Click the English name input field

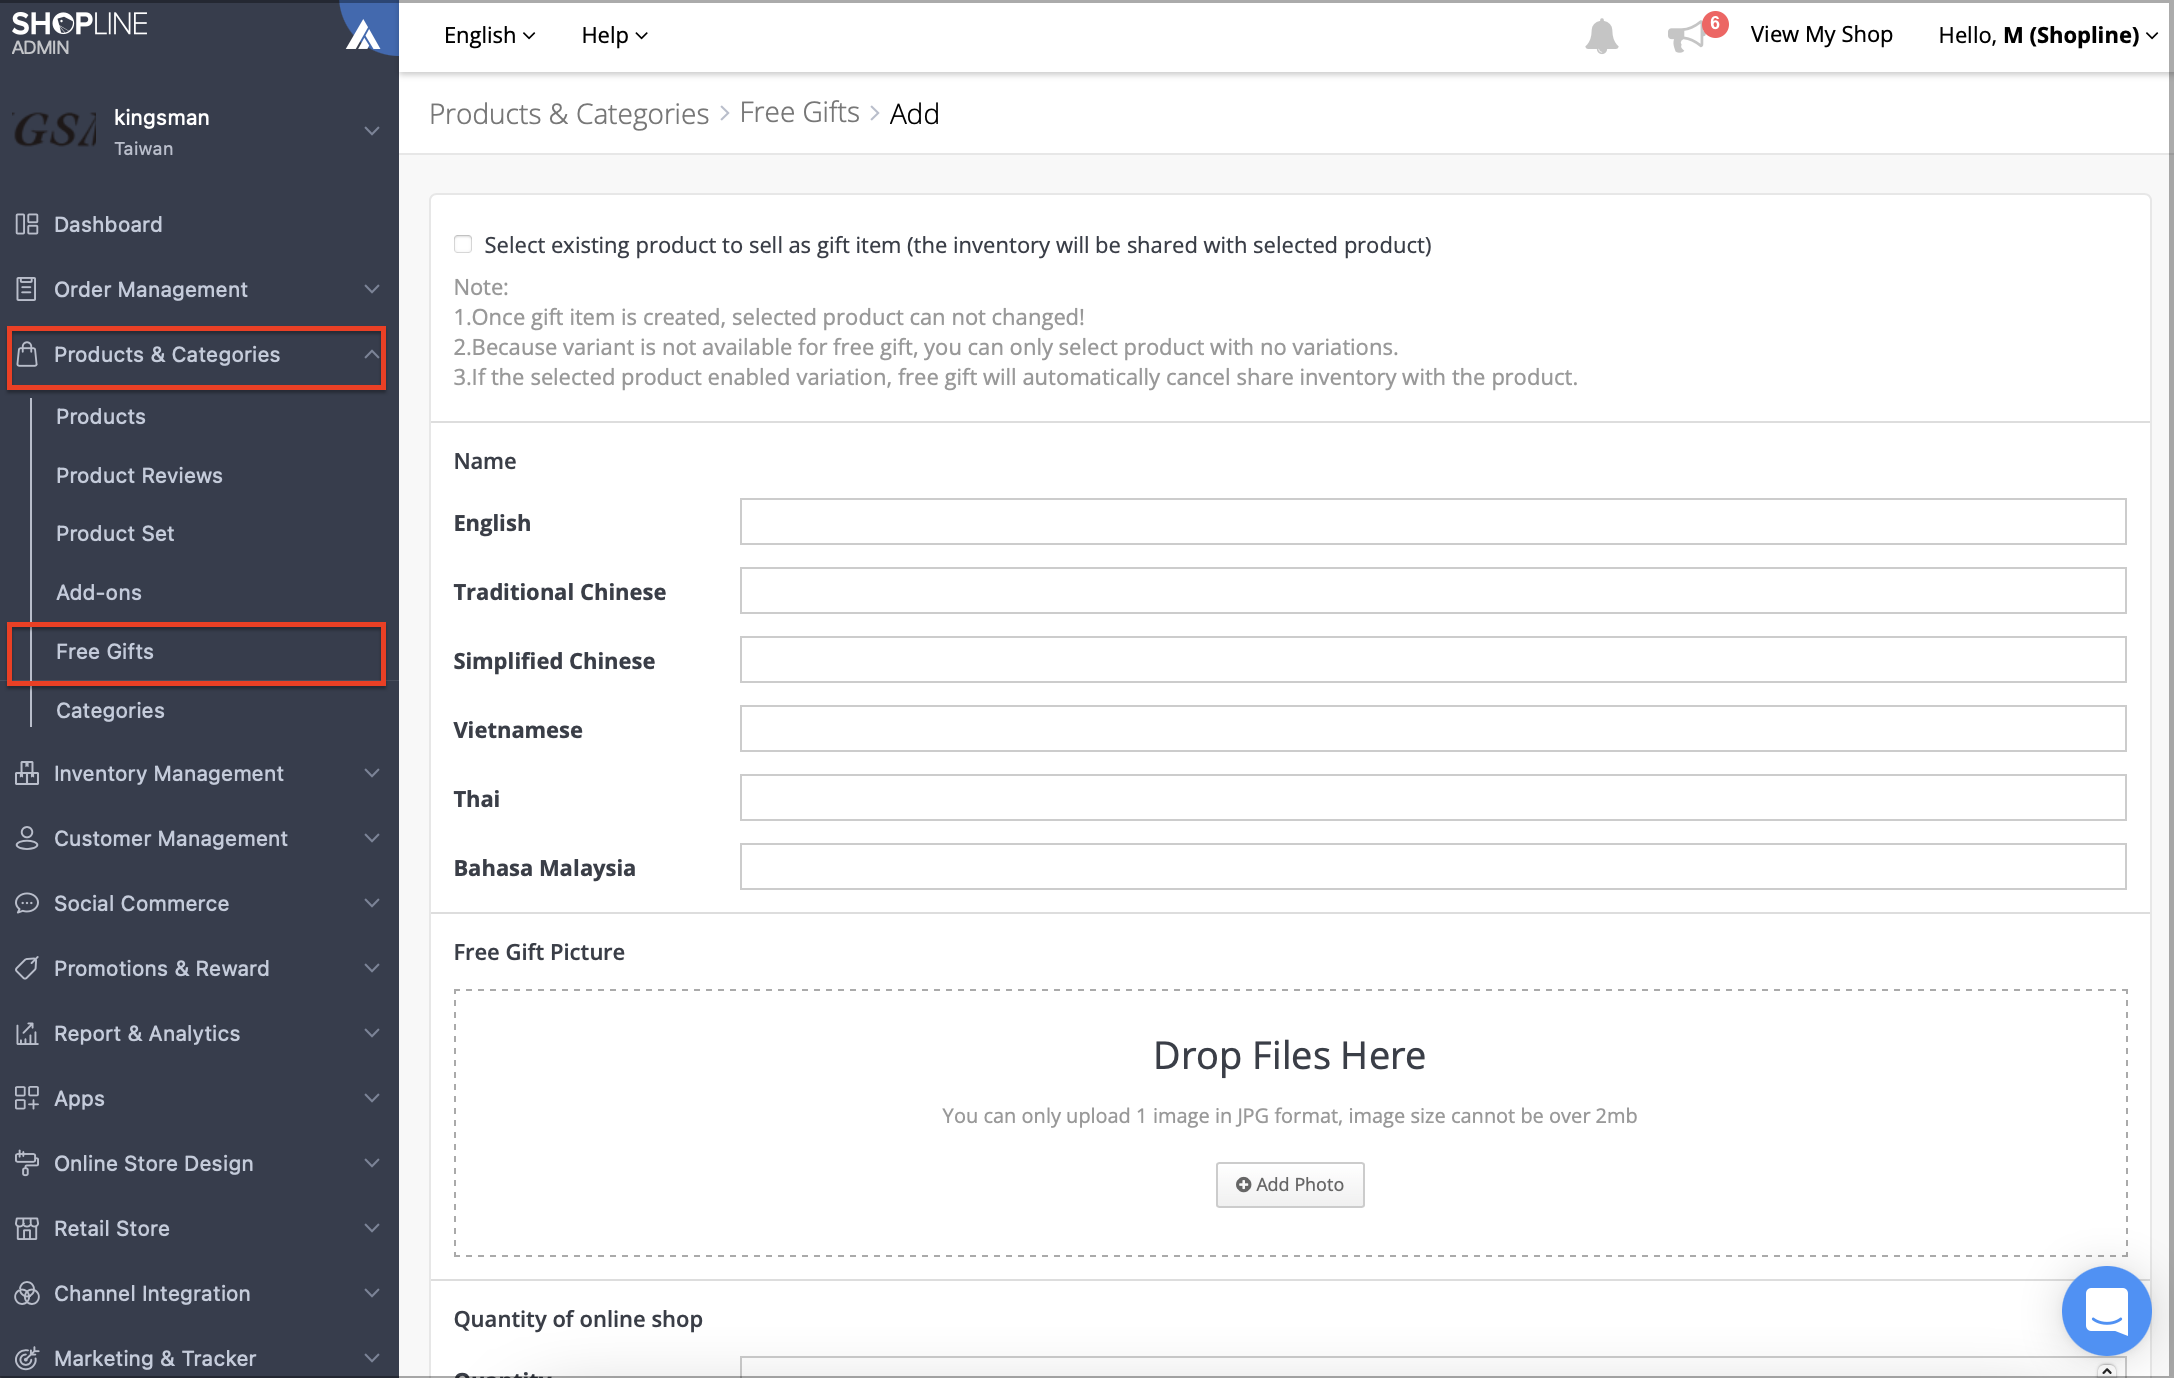pos(1432,522)
